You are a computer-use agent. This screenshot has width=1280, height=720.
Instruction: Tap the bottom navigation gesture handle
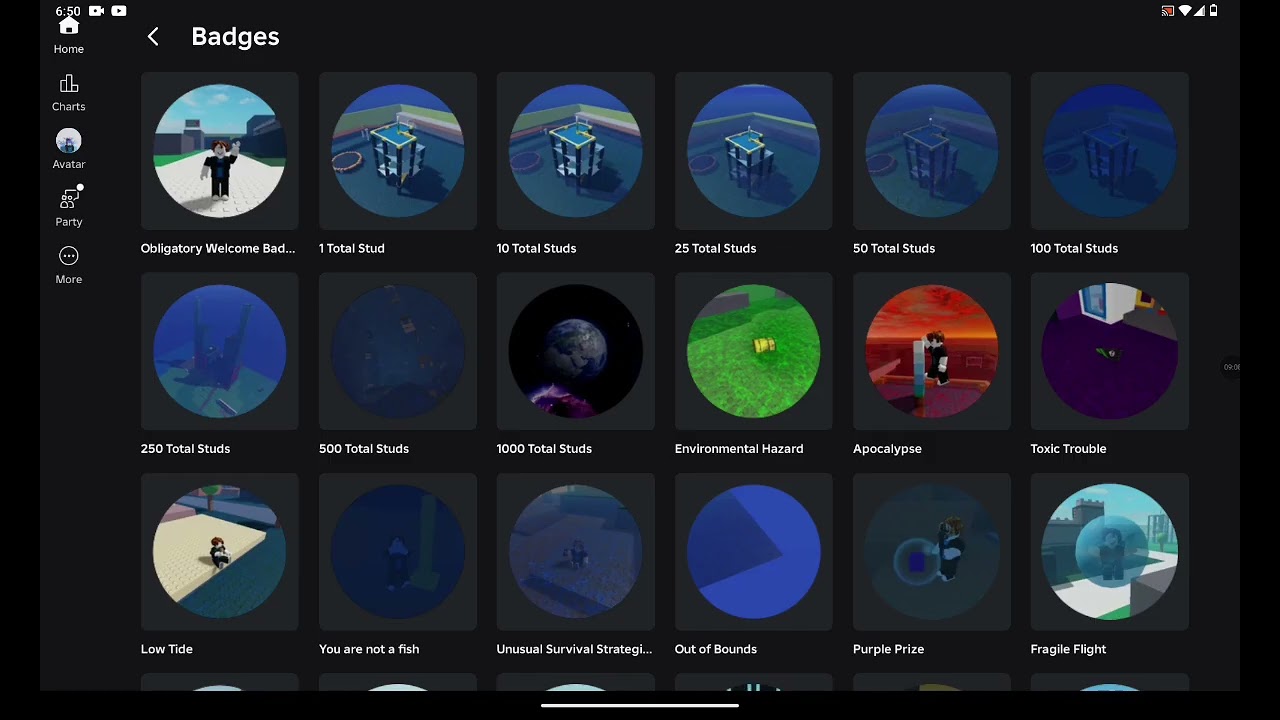[x=640, y=706]
